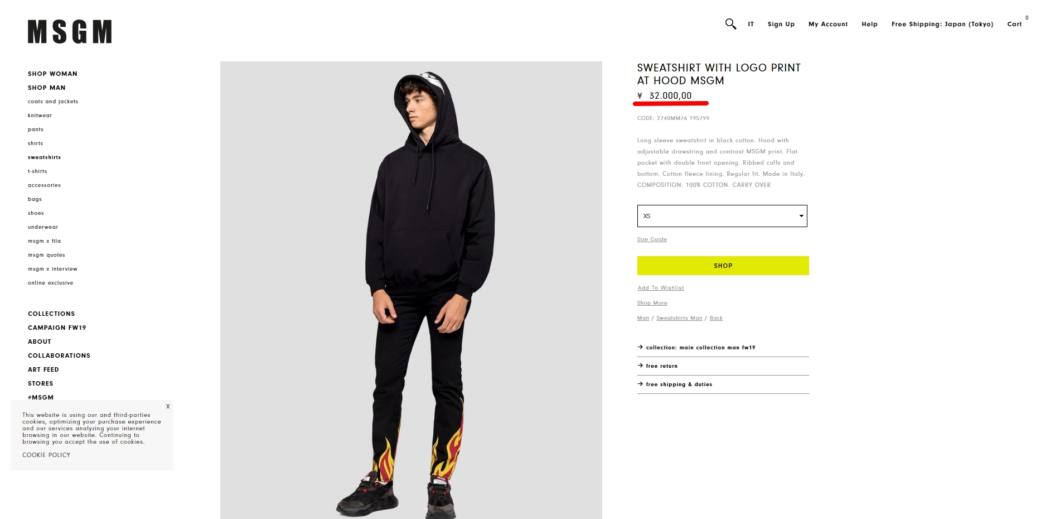Open Free Shipping: Japan (Tokyo) selector
1060x519 pixels.
(x=942, y=24)
